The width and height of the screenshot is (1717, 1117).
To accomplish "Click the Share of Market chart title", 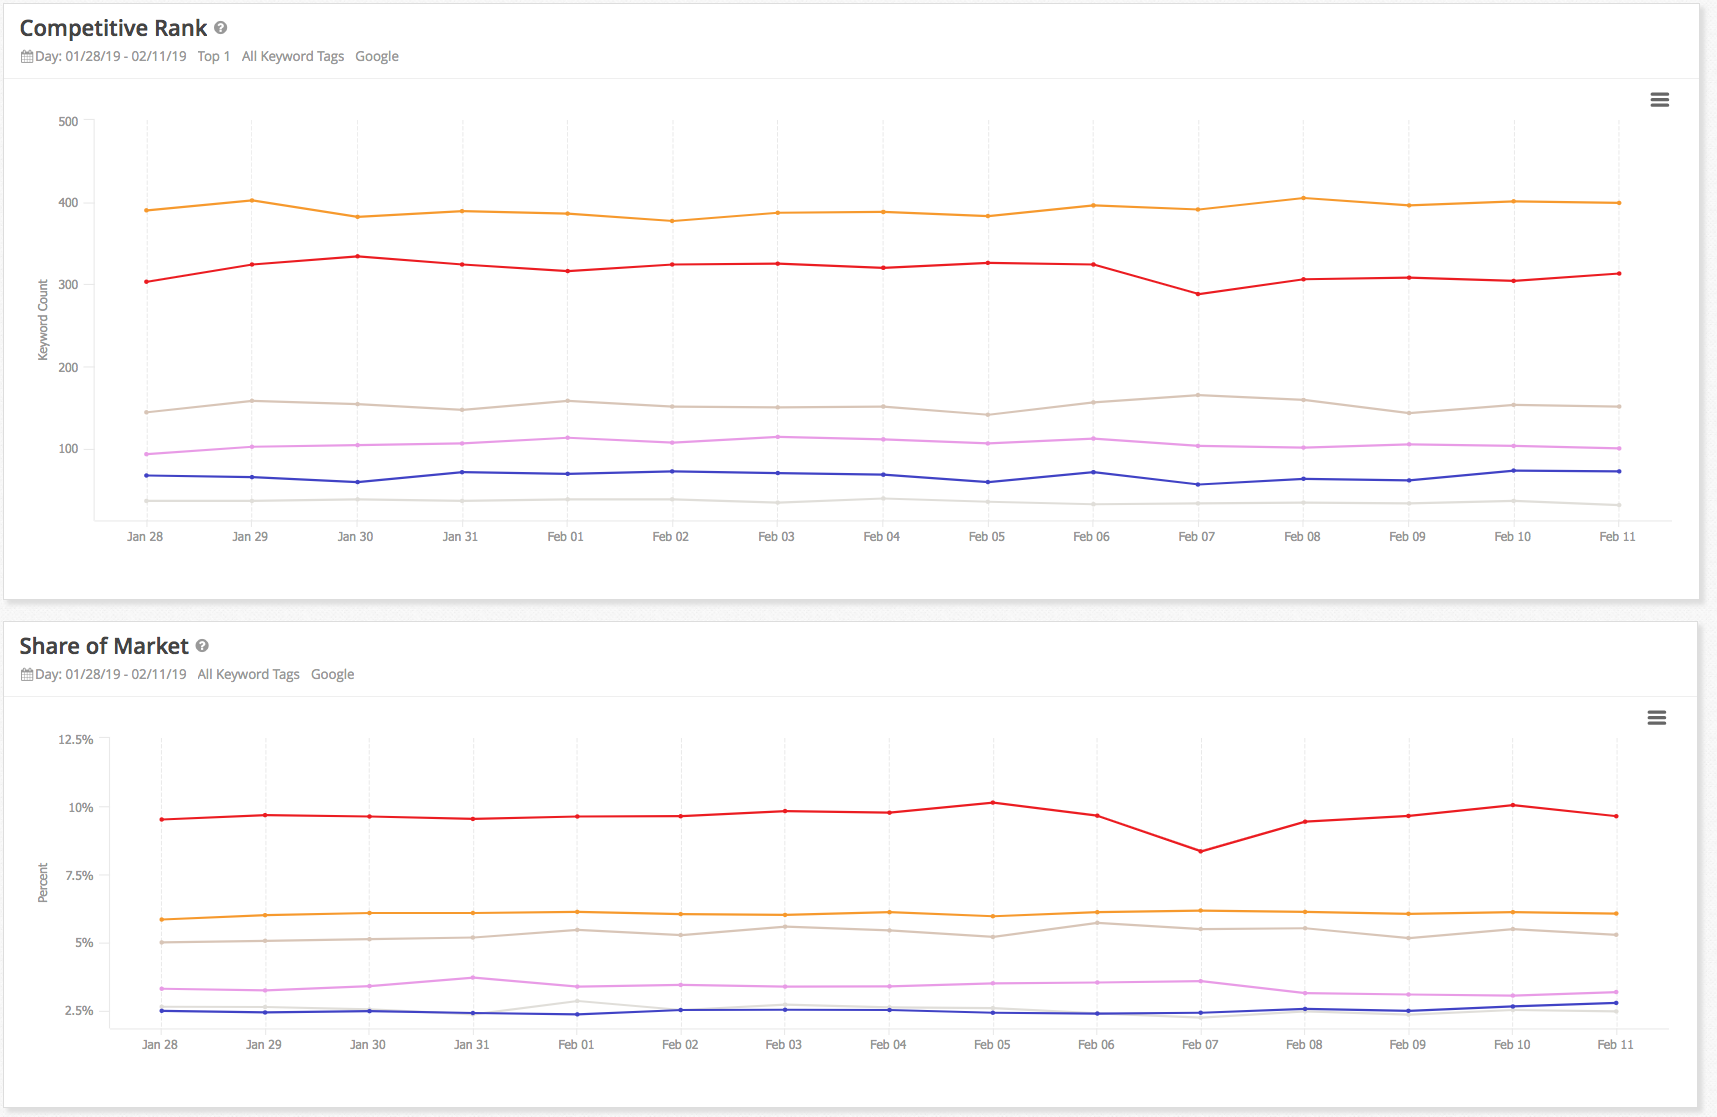I will point(103,646).
